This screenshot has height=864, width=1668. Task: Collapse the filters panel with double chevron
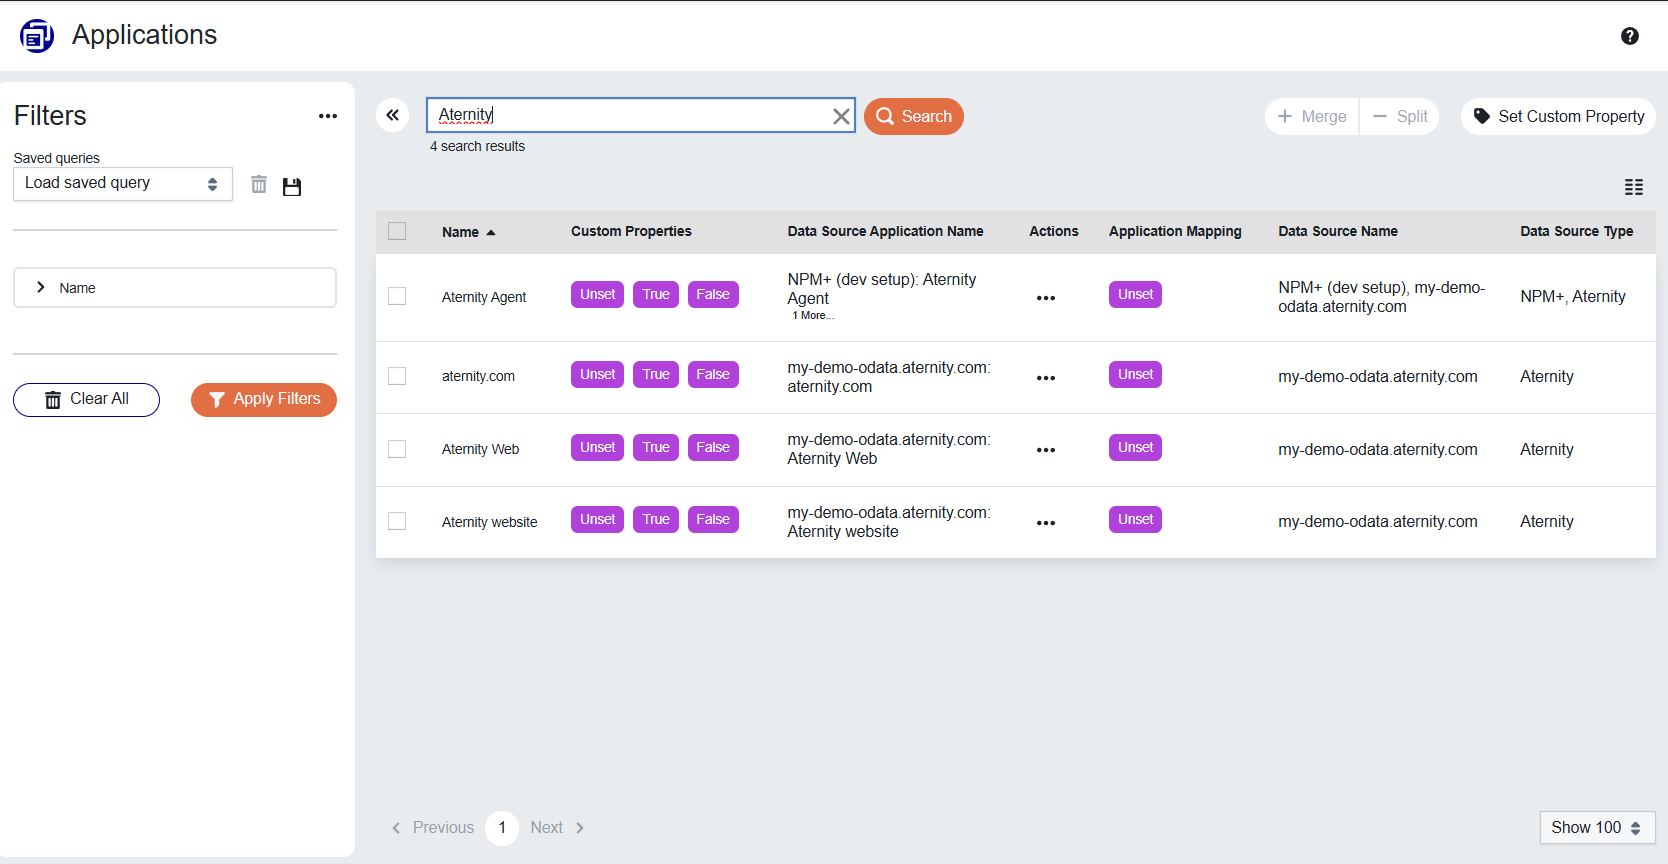click(393, 115)
